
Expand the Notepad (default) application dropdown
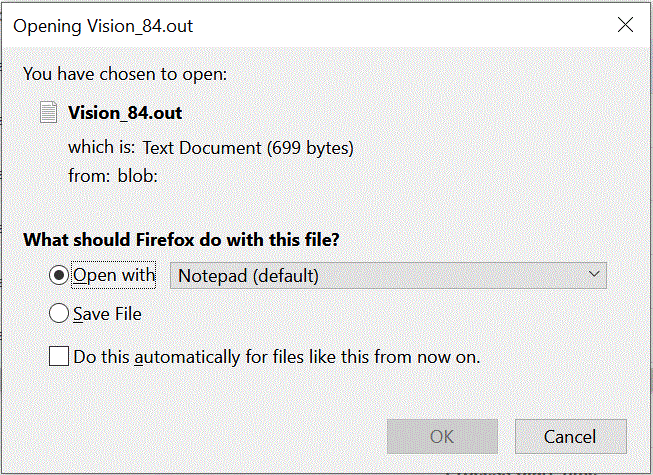tap(388, 275)
